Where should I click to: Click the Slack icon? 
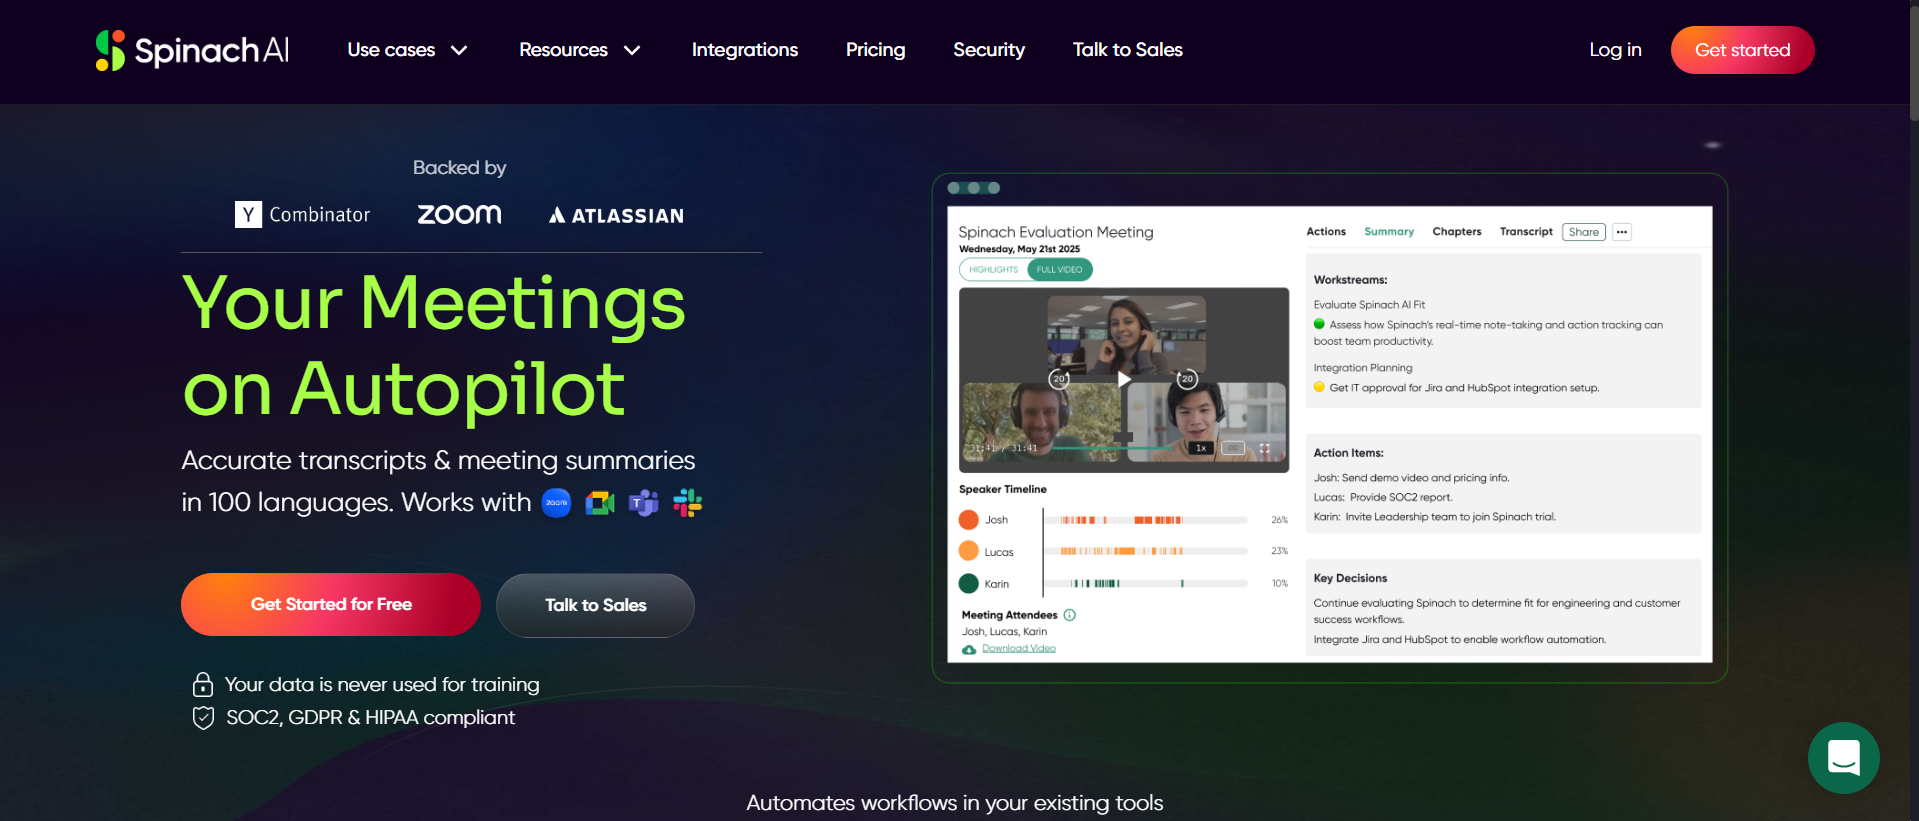coord(687,503)
